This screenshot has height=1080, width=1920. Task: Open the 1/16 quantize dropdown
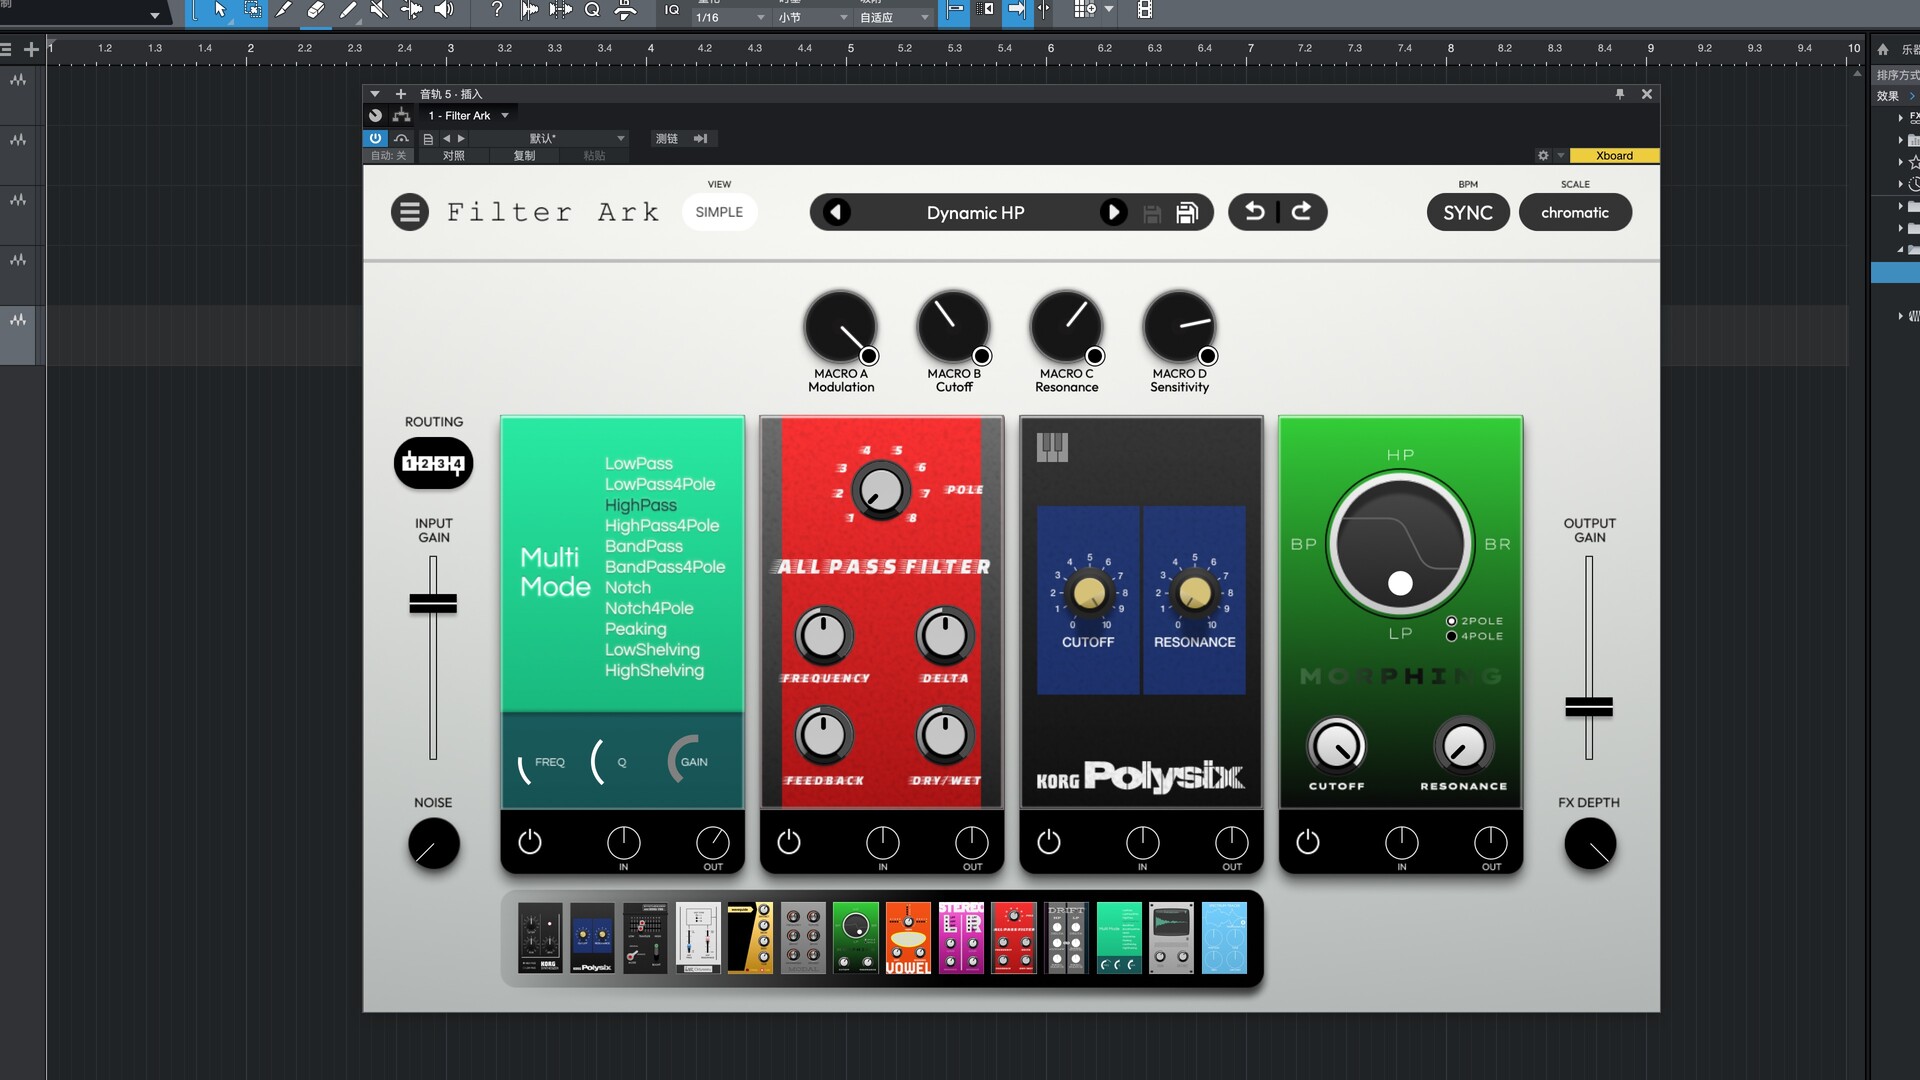click(730, 17)
